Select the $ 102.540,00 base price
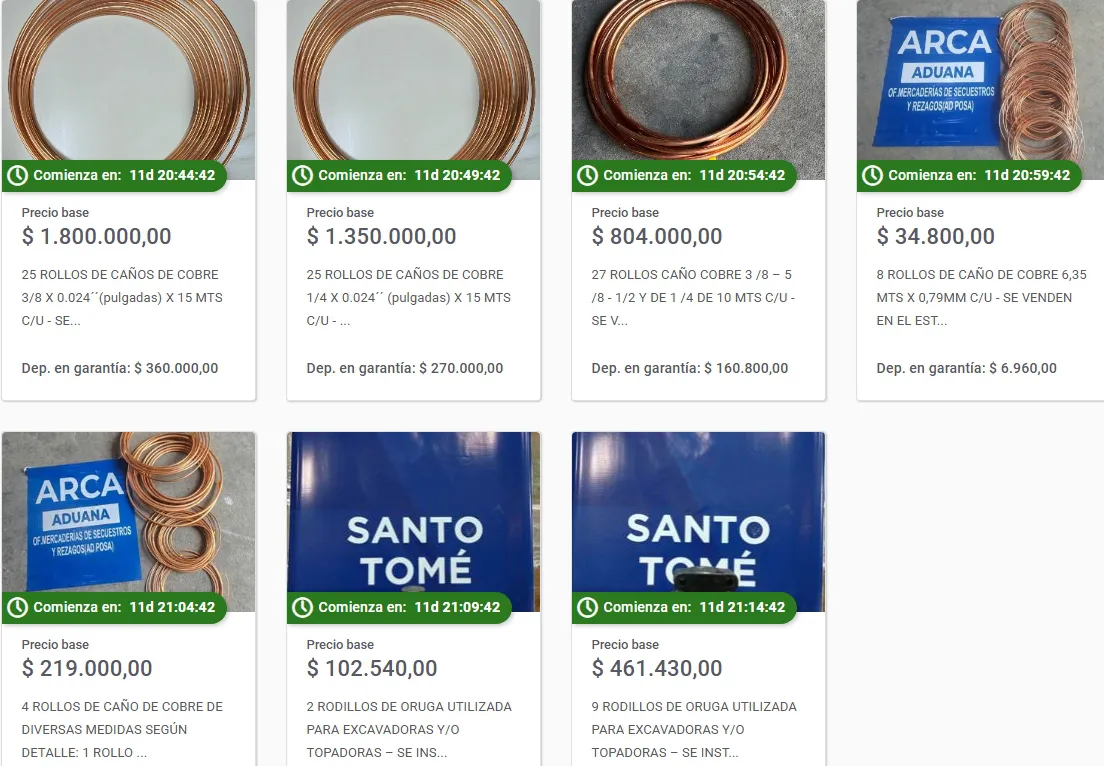Image resolution: width=1104 pixels, height=766 pixels. [372, 668]
